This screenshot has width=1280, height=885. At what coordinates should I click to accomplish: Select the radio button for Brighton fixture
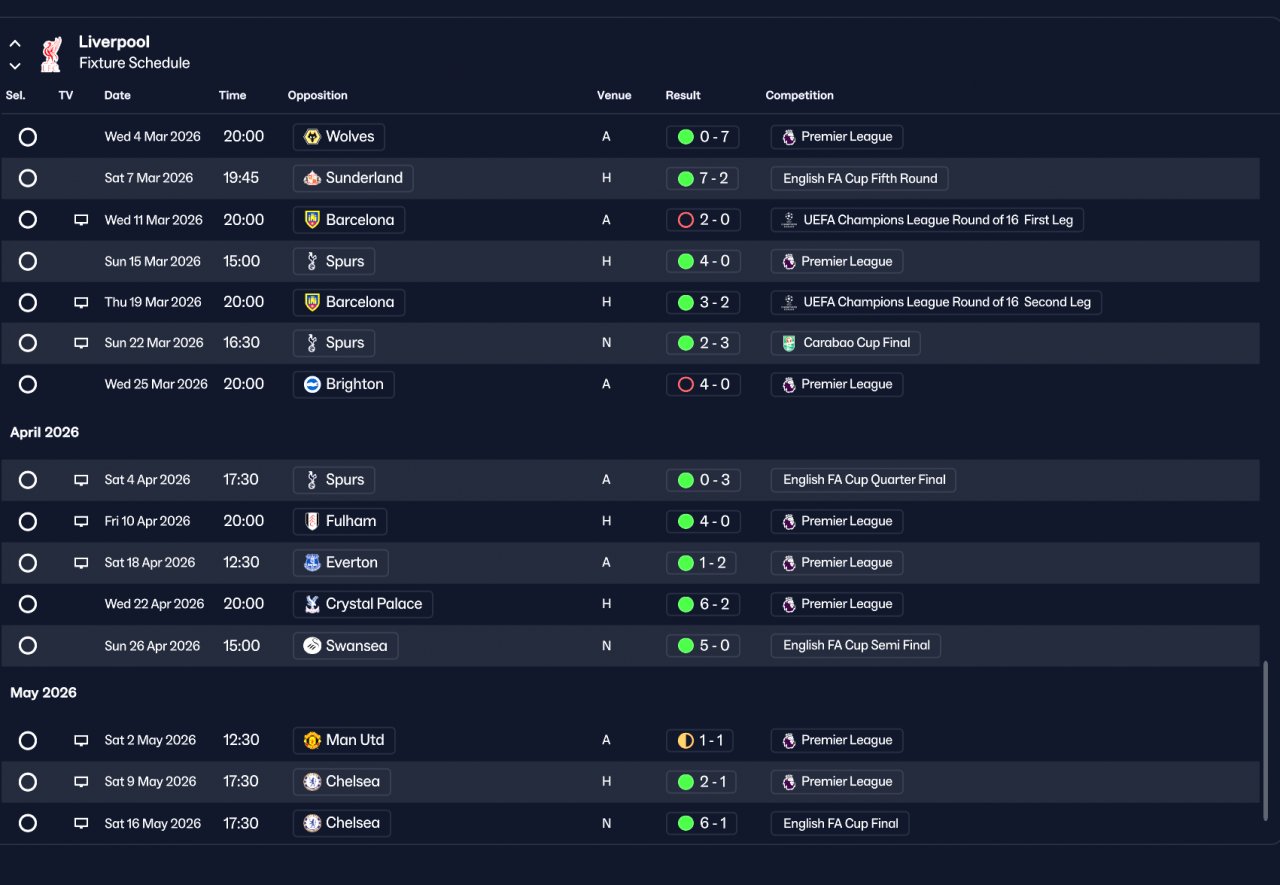coord(28,384)
